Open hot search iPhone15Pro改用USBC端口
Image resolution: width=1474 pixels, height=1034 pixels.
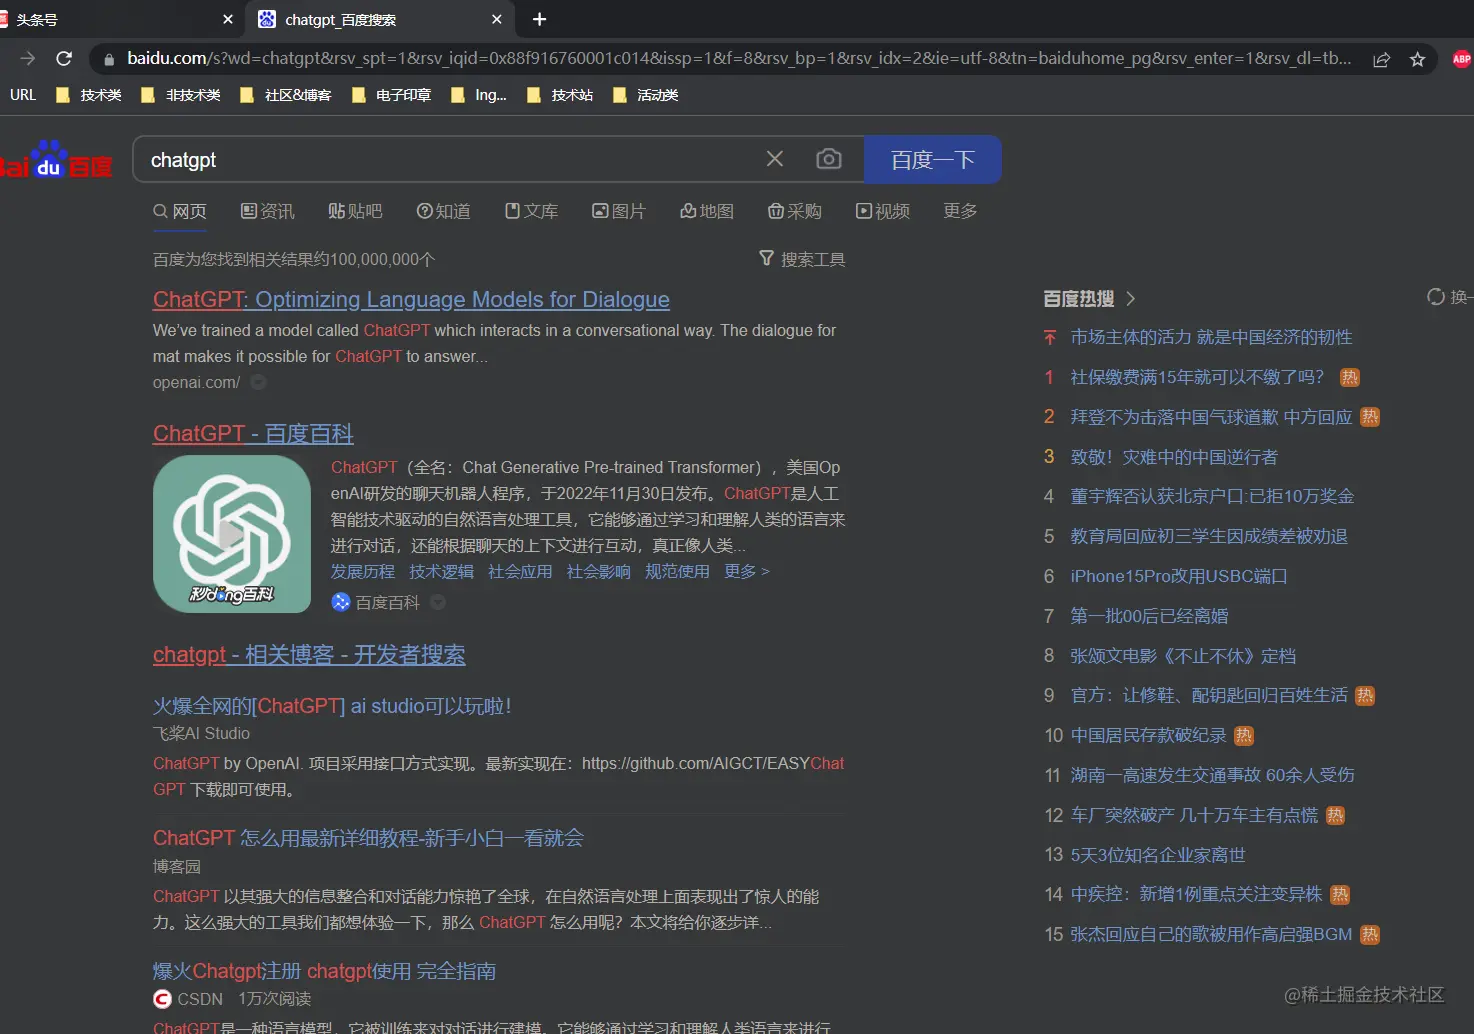click(1179, 576)
